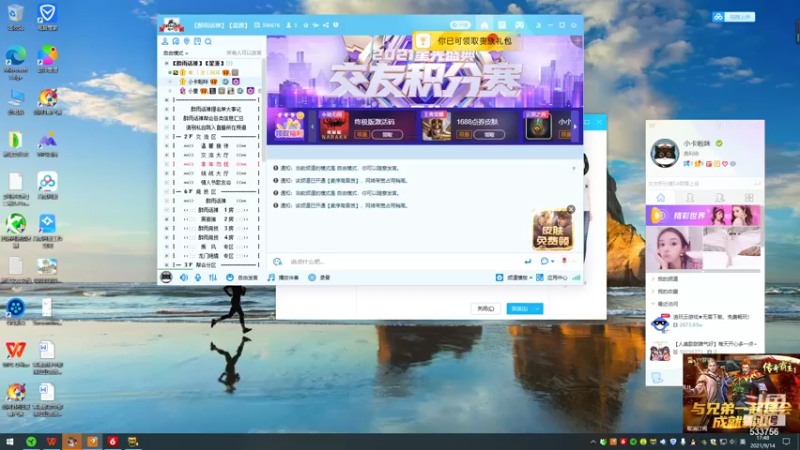800x450 pixels.
Task: Open the send button dropdown arrow in dialog
Action: pos(537,309)
